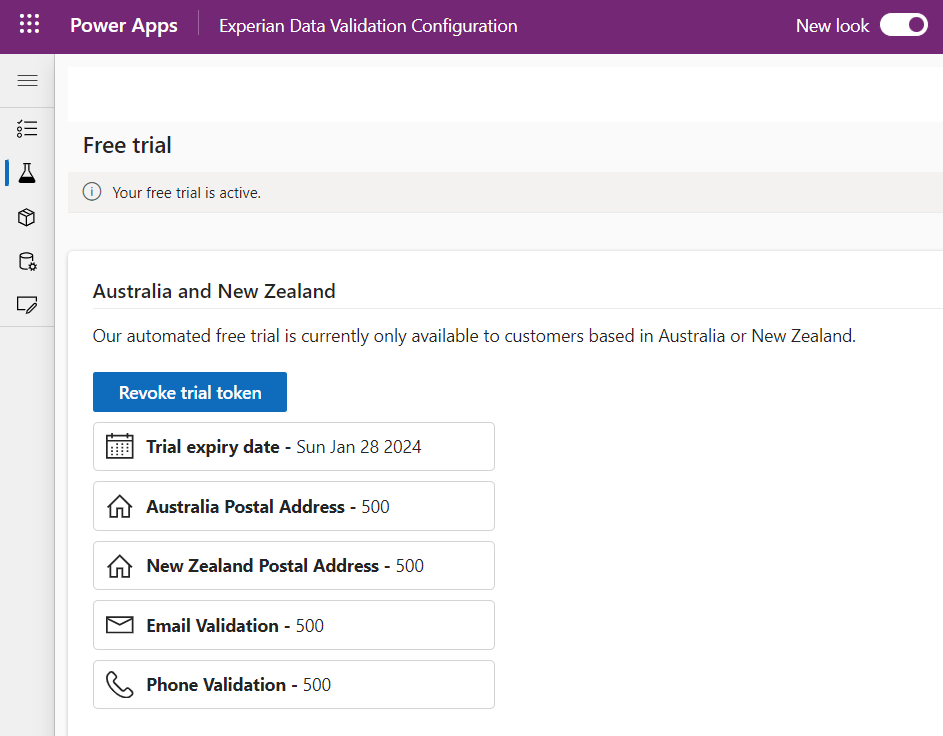
Task: Click the phone icon for Phone Validation
Action: tap(120, 685)
